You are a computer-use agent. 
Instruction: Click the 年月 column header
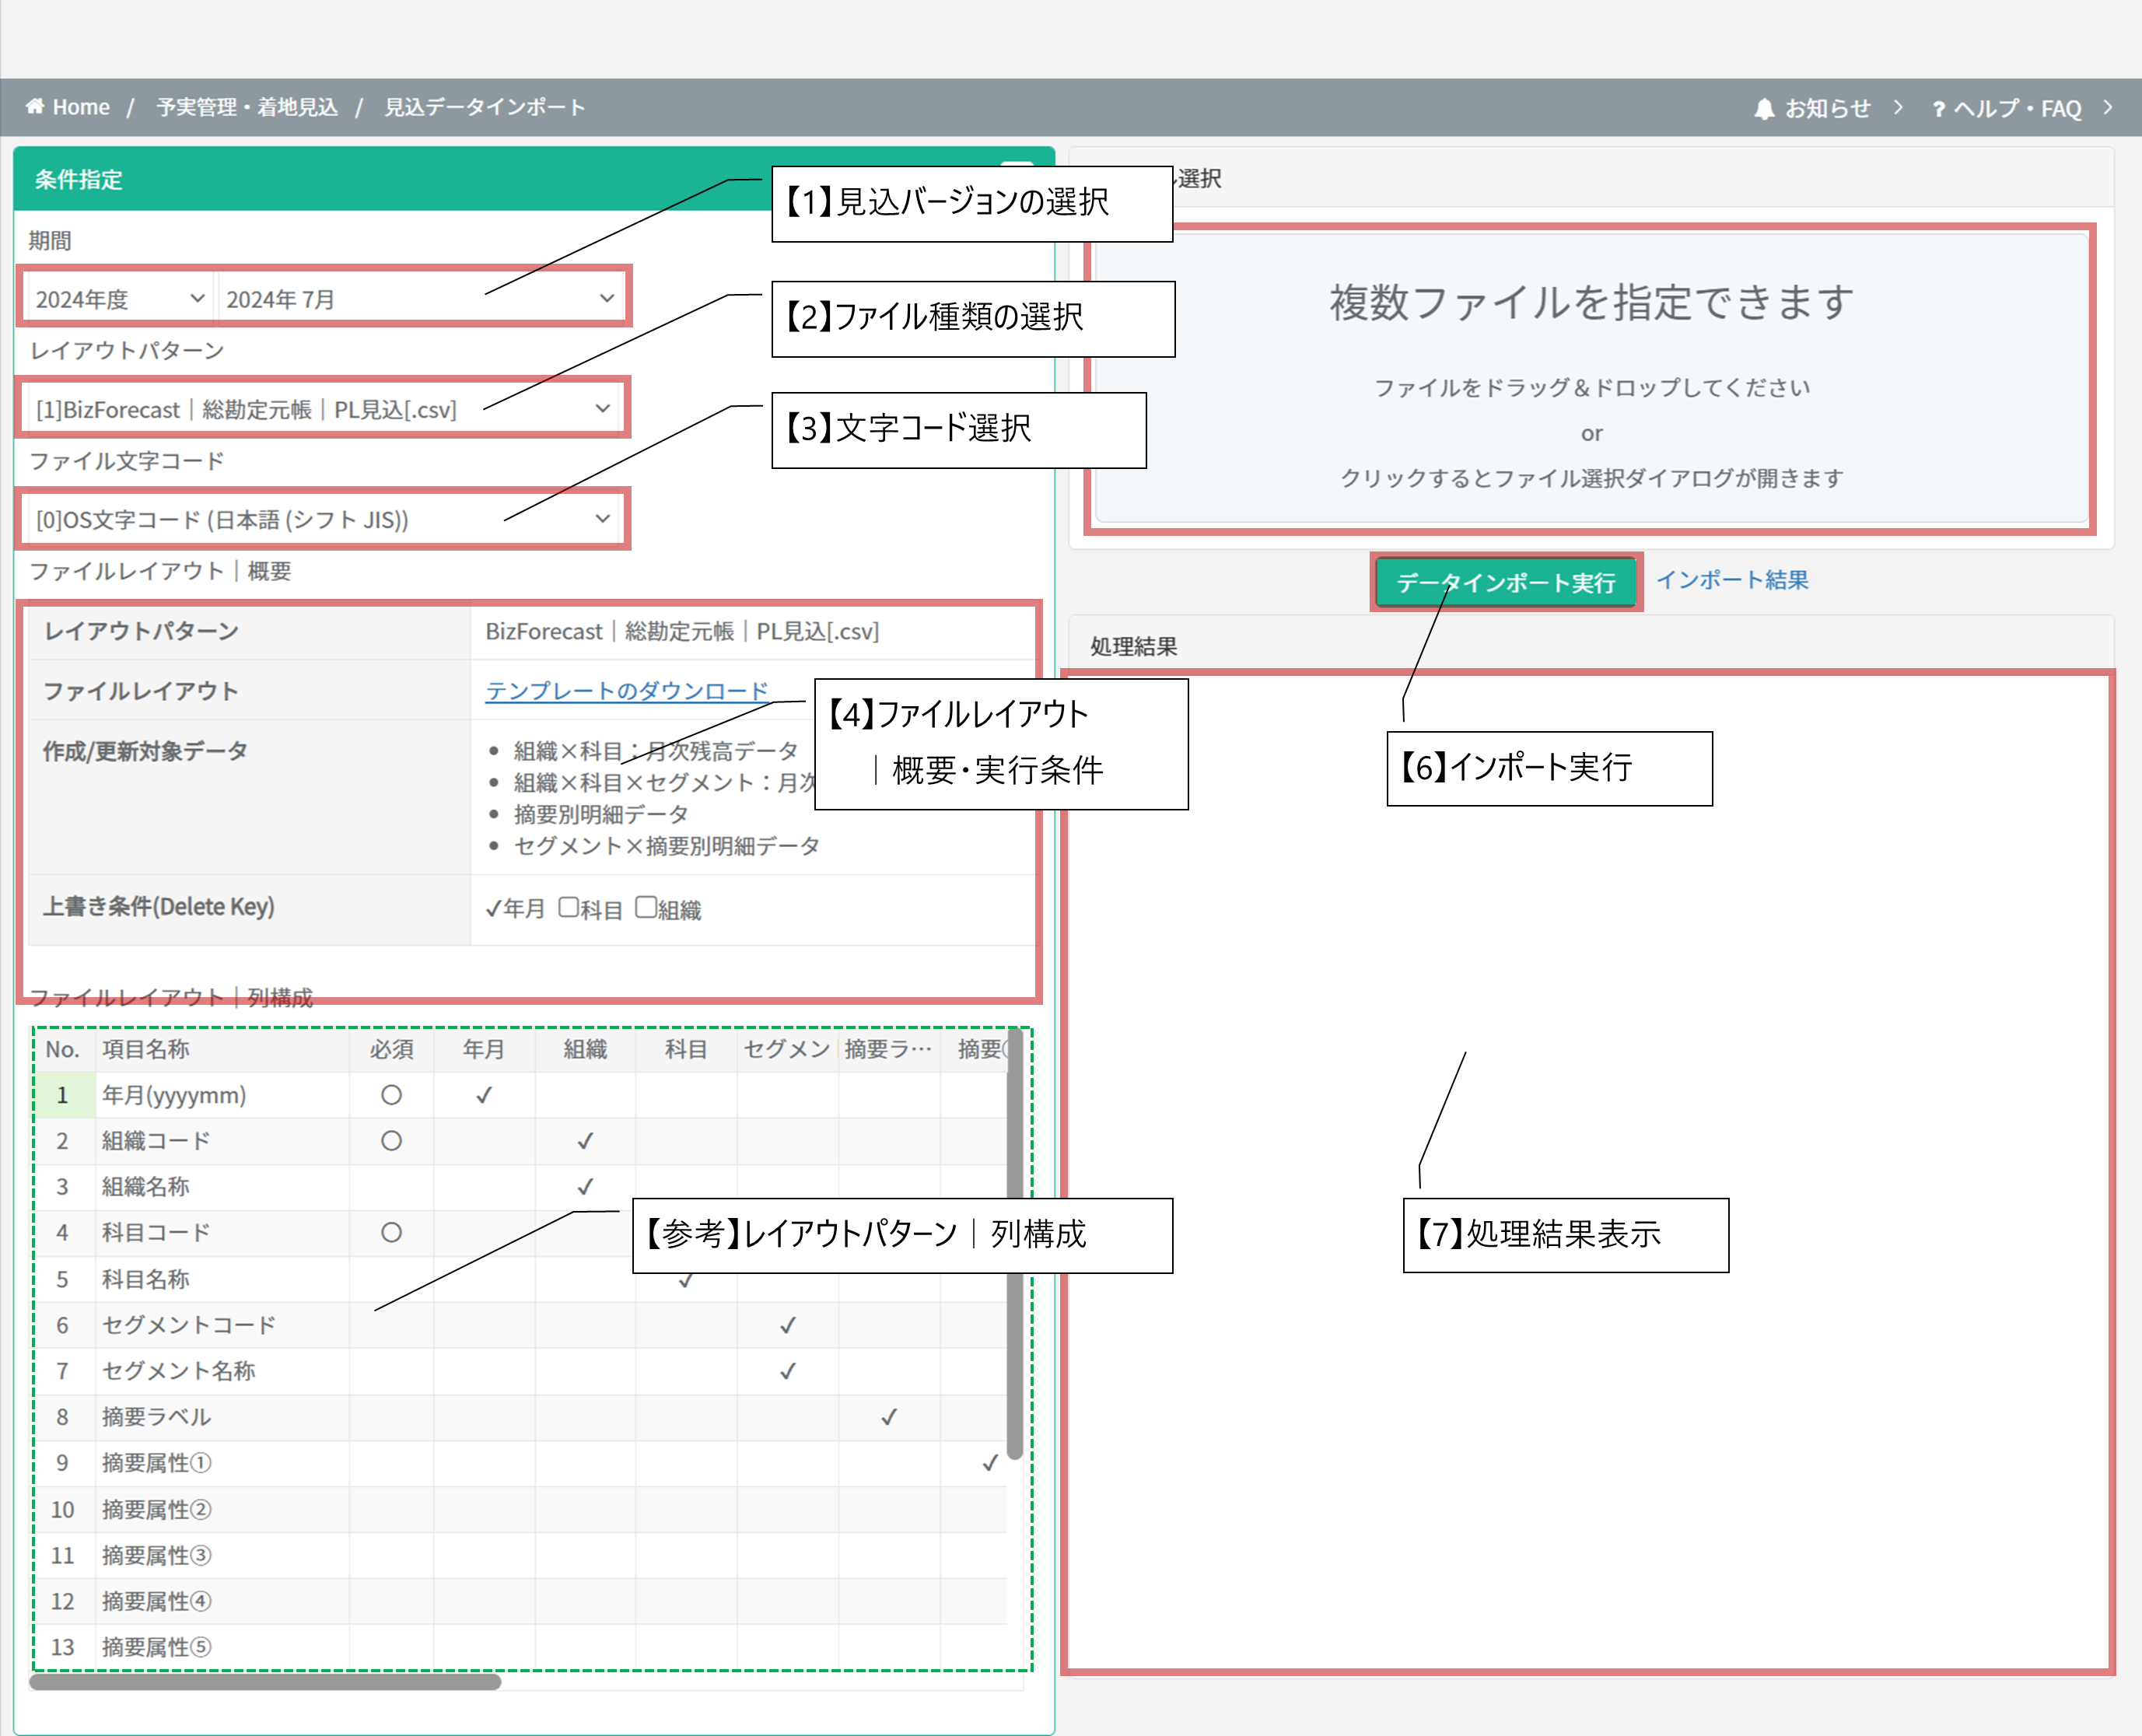point(484,1049)
